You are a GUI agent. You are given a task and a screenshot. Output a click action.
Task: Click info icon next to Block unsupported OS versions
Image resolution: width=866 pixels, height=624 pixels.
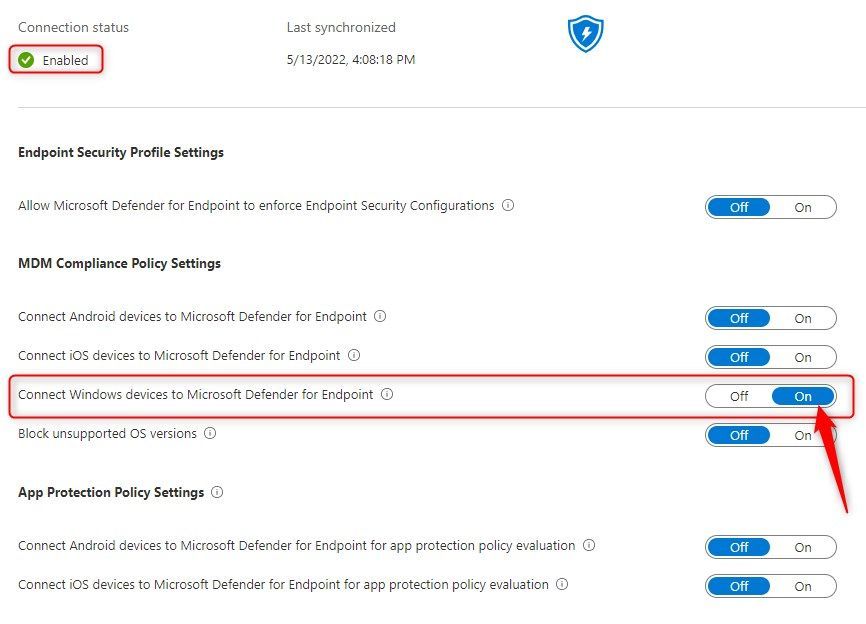209,433
